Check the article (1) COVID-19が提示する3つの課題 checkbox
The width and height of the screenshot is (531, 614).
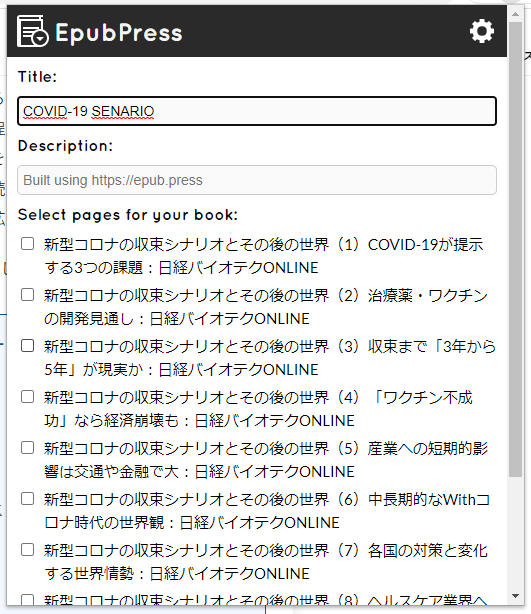[x=27, y=244]
